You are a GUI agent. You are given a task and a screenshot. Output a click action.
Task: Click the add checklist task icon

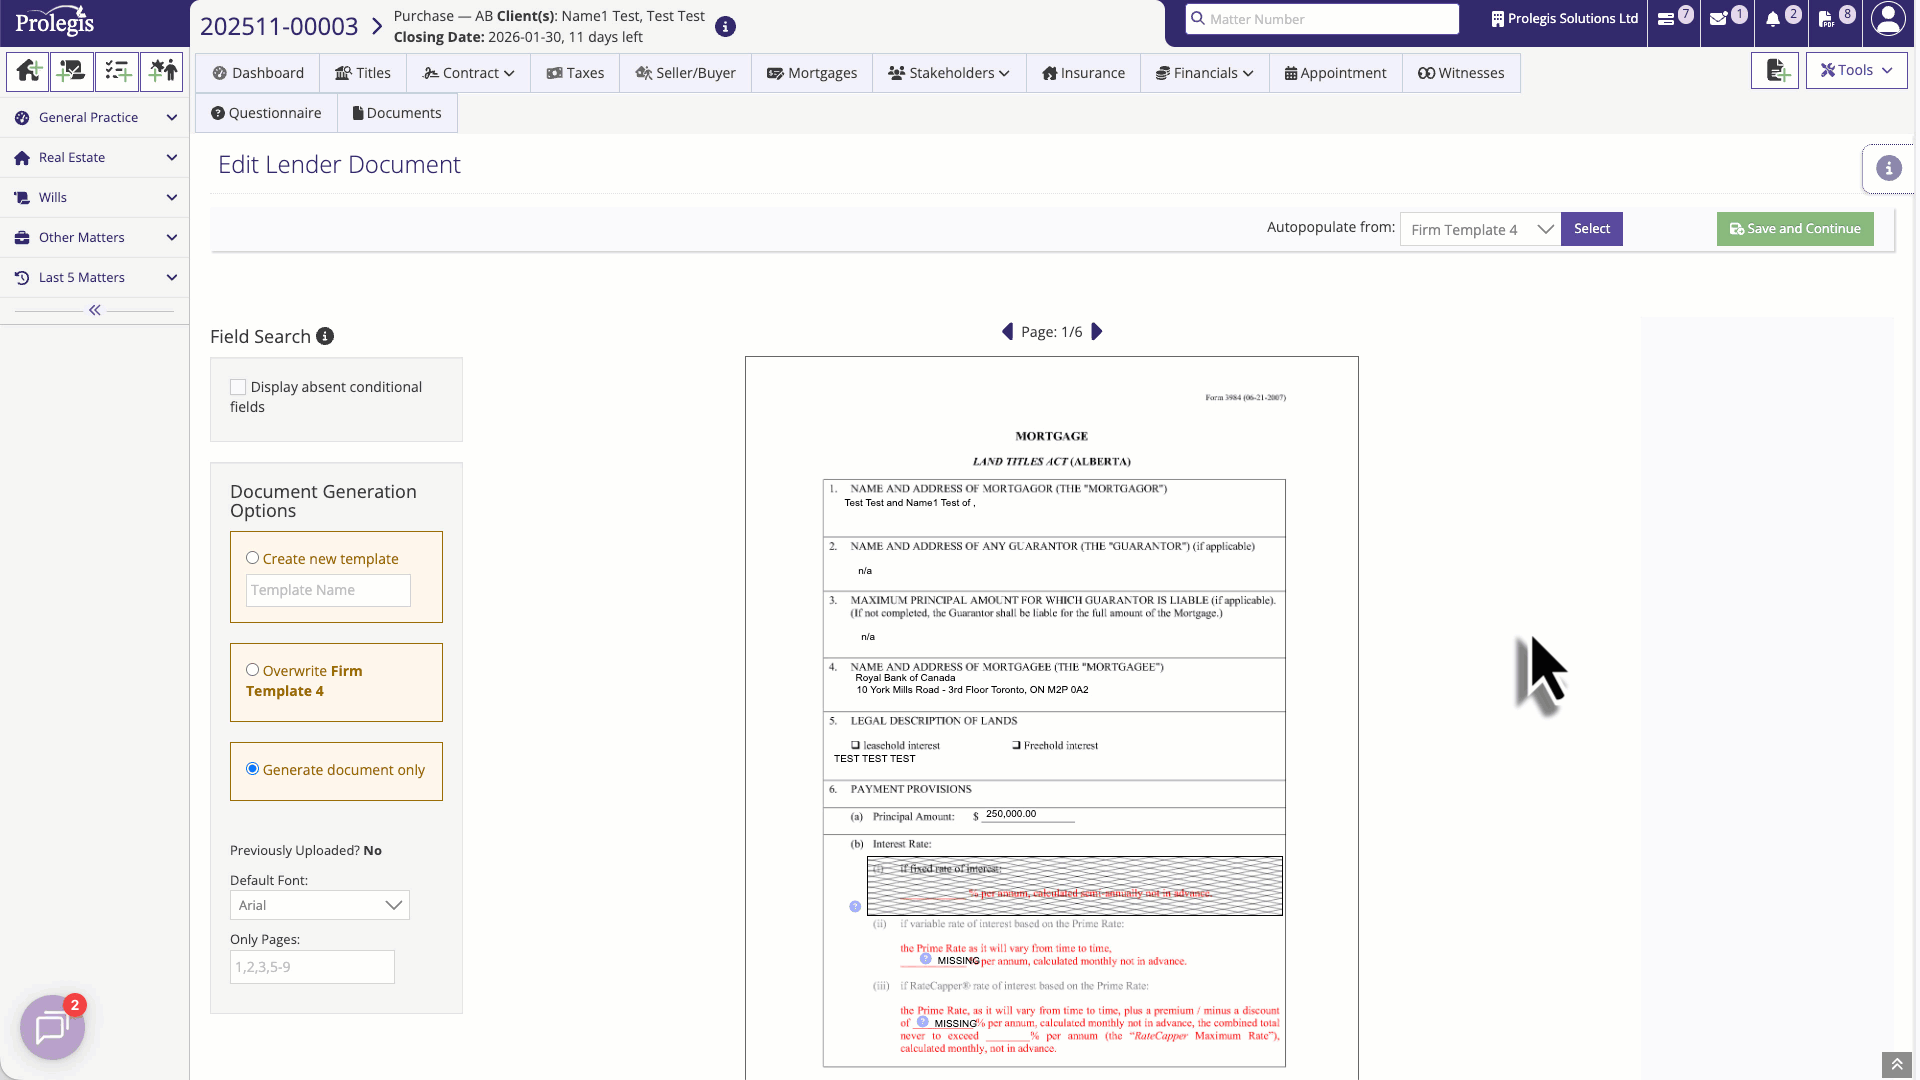coord(117,72)
